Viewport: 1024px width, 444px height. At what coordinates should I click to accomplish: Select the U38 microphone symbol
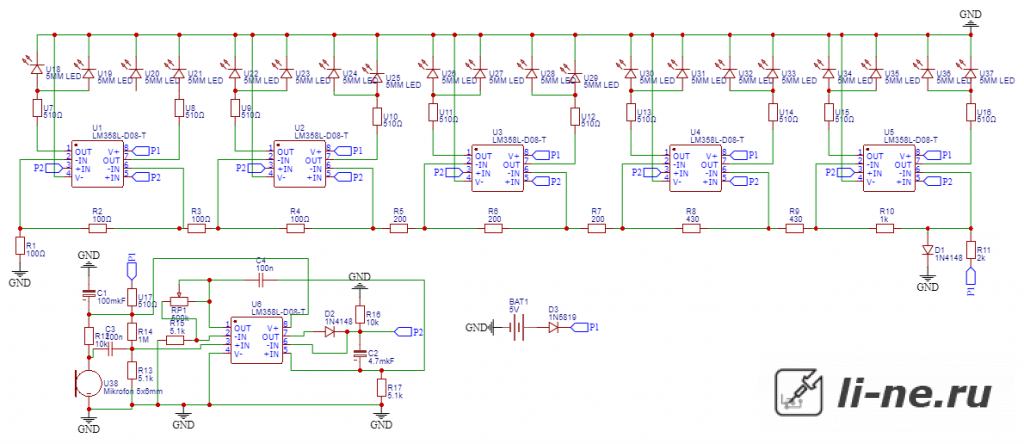(86, 383)
